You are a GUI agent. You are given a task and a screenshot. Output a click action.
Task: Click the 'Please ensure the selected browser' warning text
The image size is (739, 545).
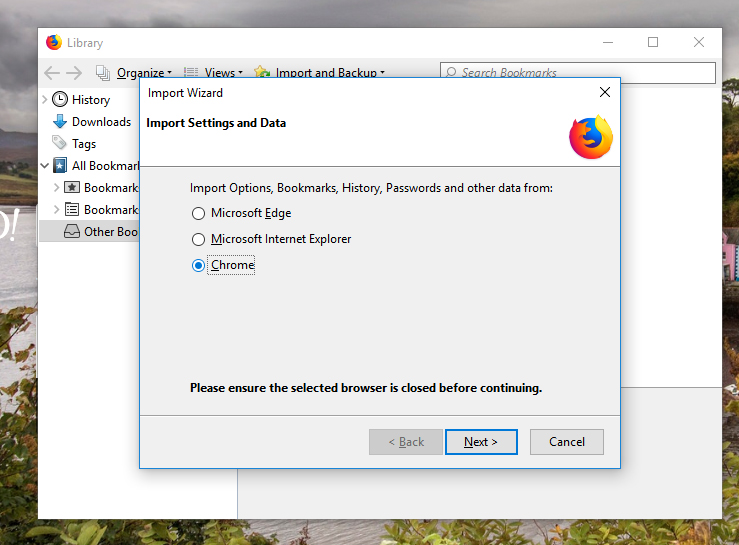(x=366, y=388)
